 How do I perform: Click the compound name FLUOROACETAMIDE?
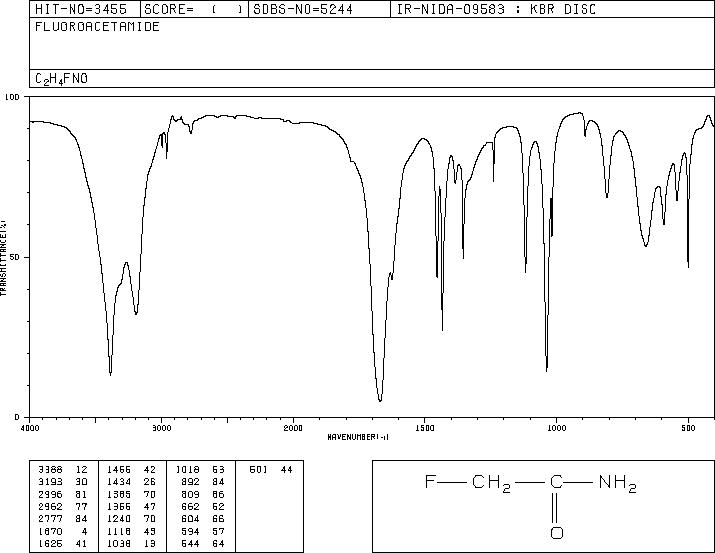(x=97, y=26)
